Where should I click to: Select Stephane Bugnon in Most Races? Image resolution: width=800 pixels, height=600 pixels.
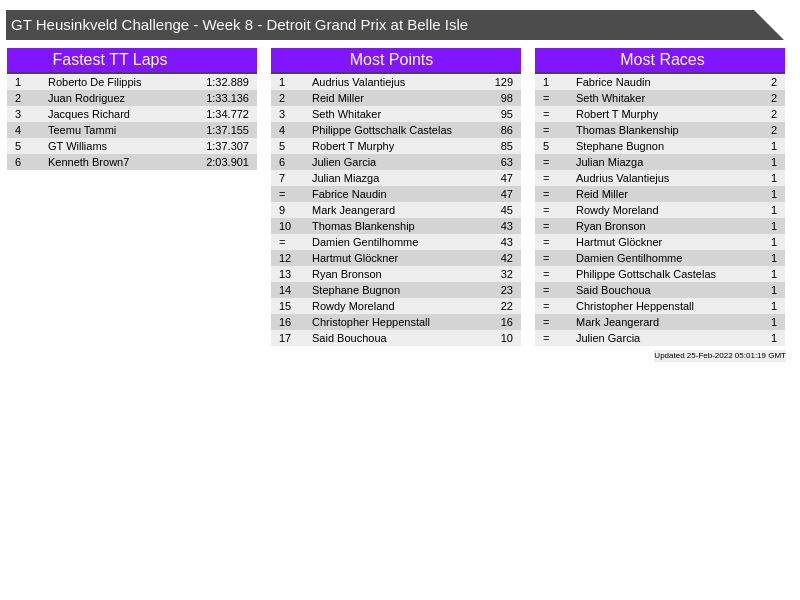coord(619,146)
